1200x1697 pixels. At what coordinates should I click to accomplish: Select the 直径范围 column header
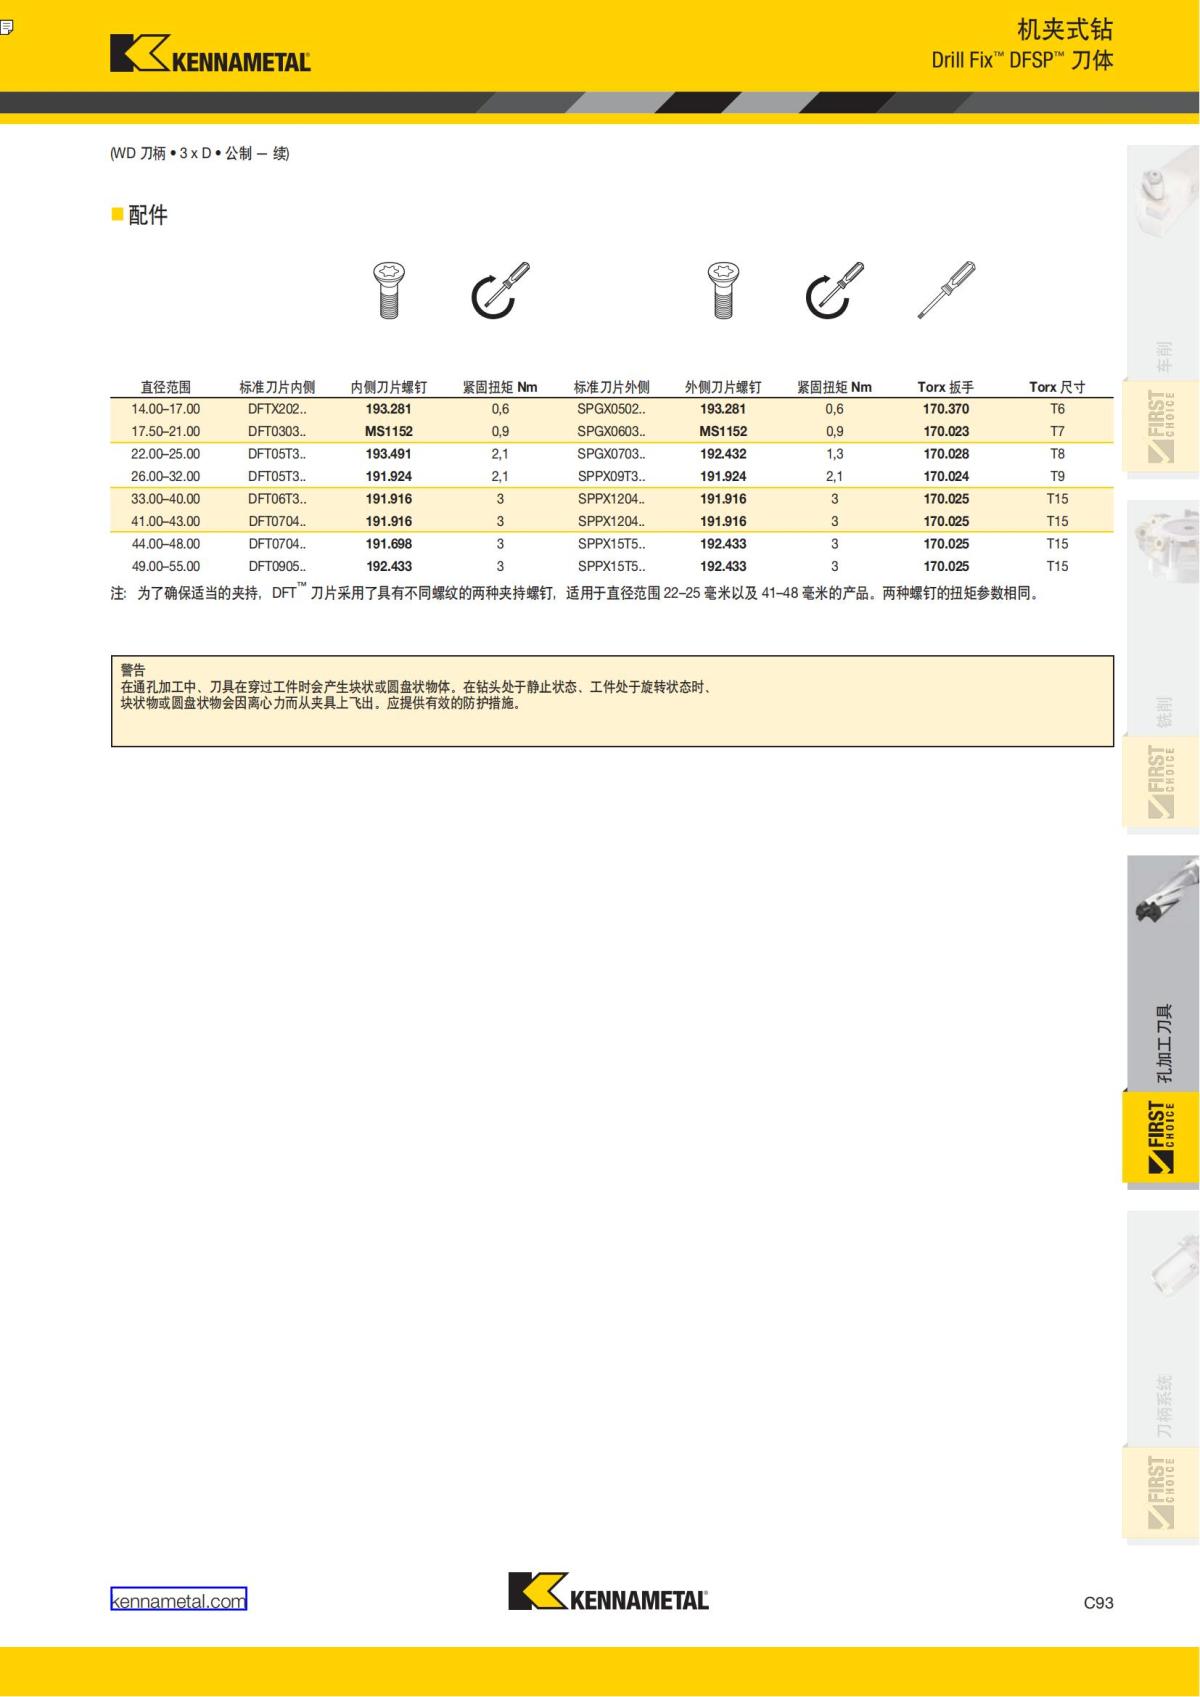tap(165, 387)
